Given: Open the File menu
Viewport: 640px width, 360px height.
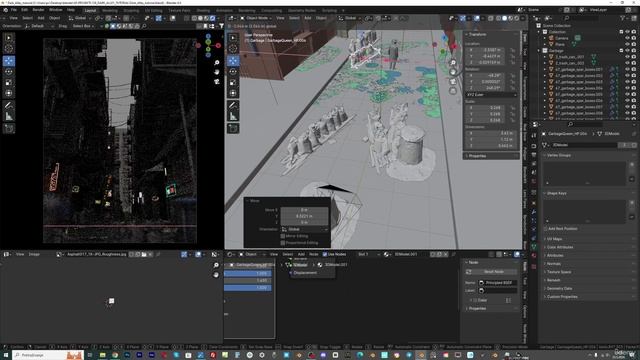Looking at the screenshot, I should 14,10.
